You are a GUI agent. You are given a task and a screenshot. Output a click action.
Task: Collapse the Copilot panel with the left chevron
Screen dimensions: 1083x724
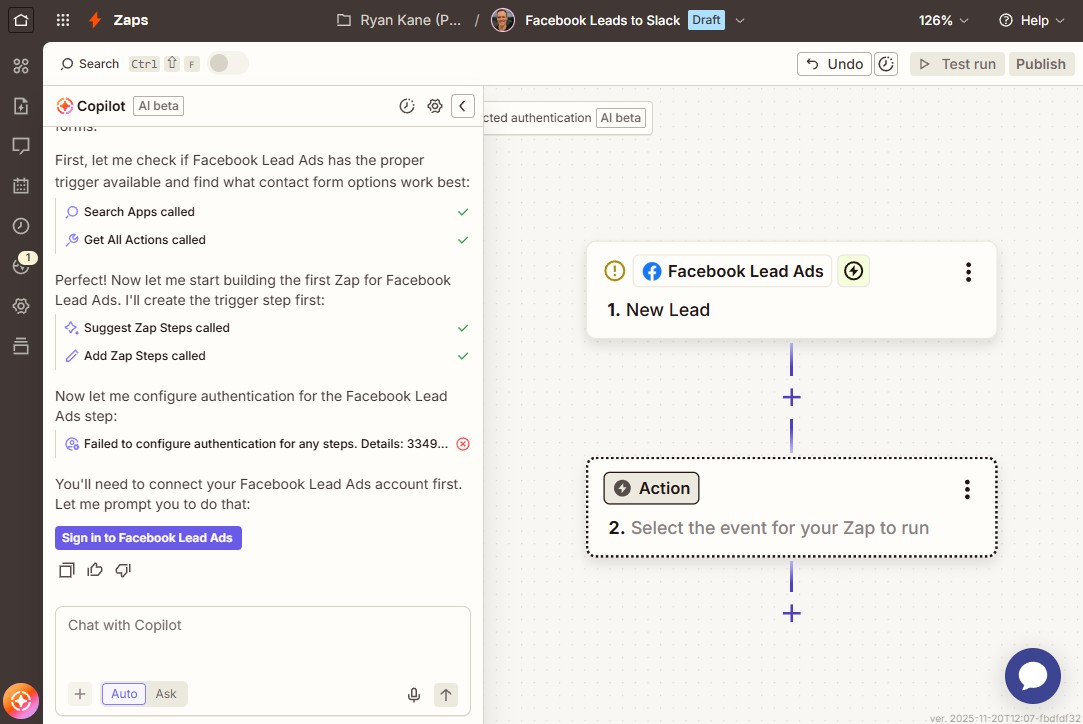(462, 105)
